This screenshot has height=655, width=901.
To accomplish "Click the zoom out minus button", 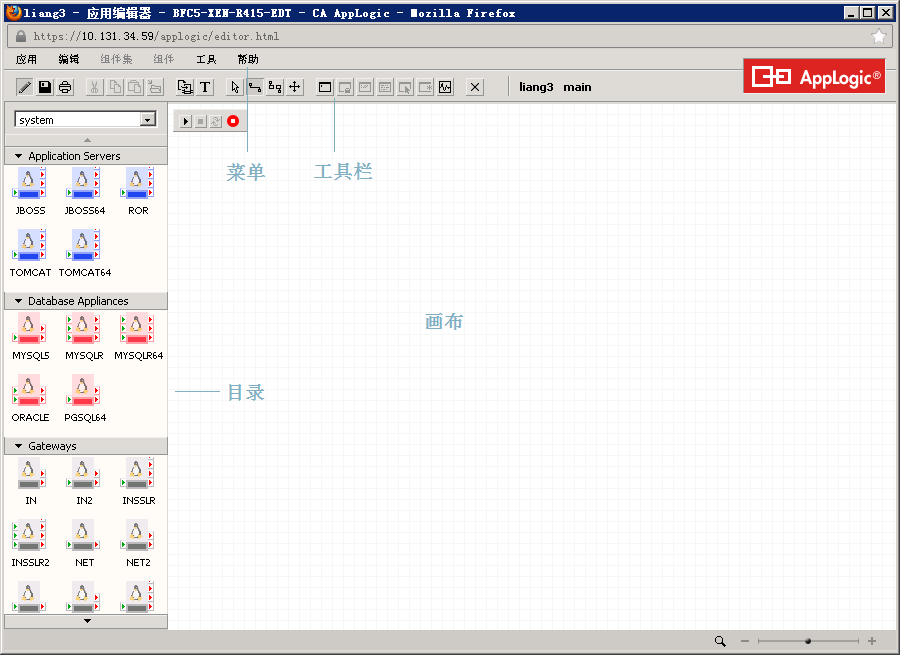I will (x=745, y=641).
